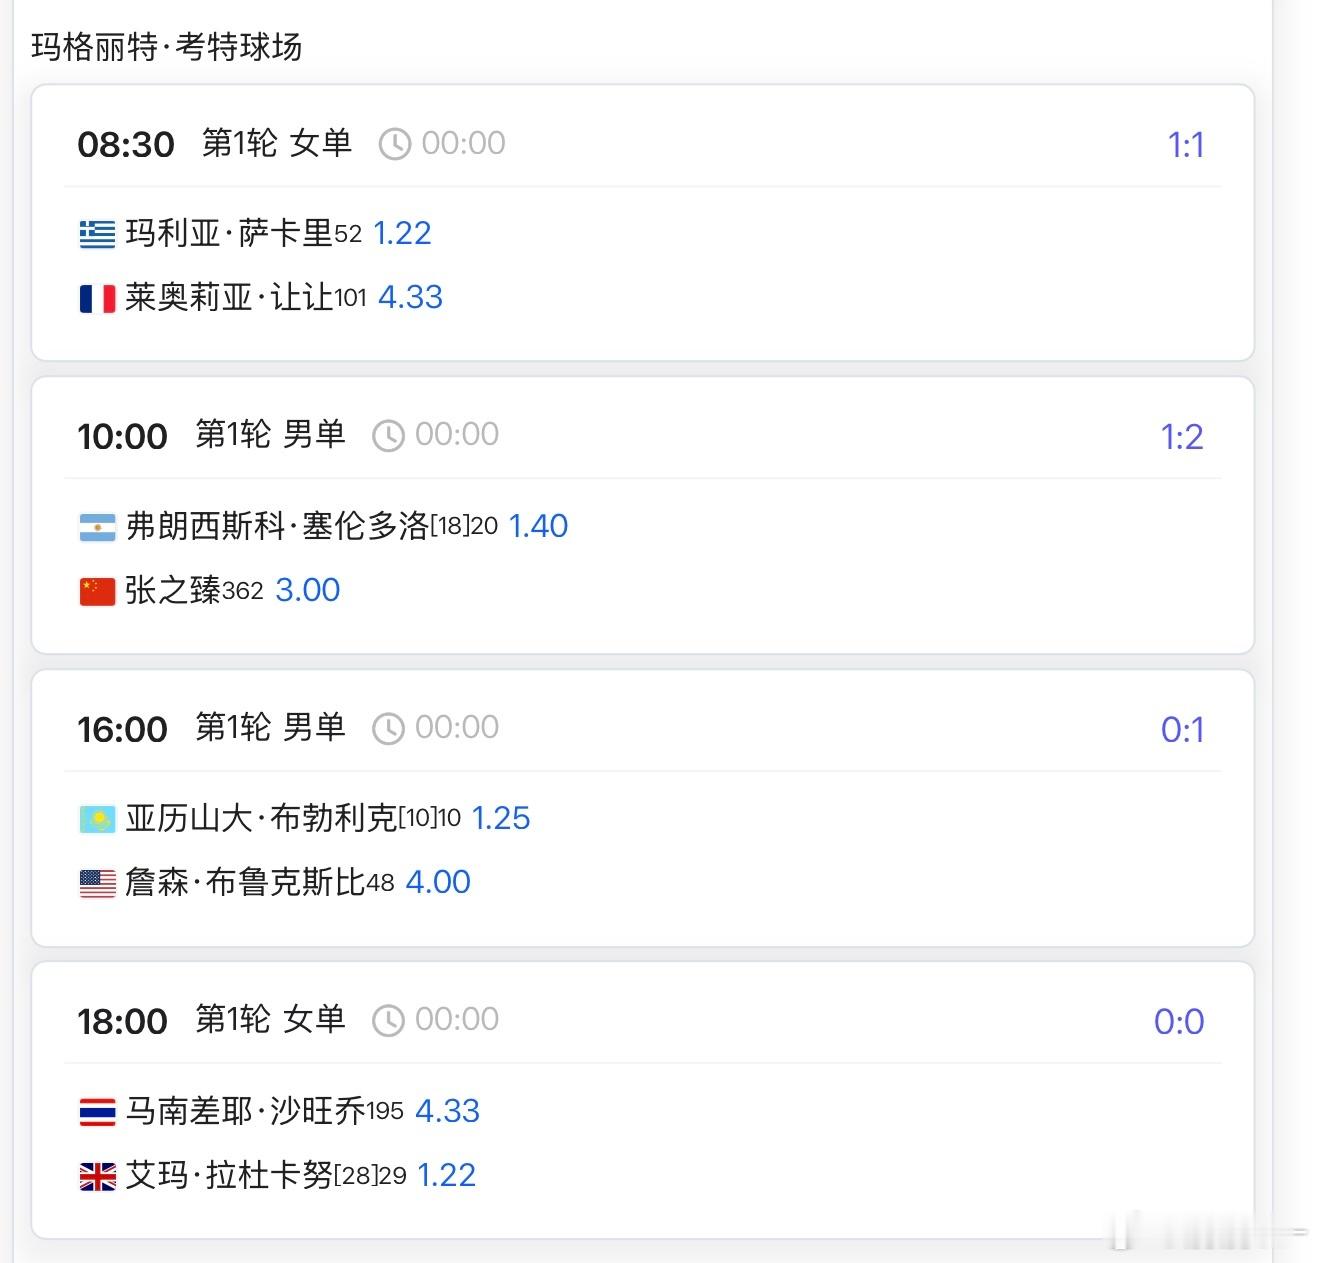Click the UK flag beside 艾玛·拉杜卡努
Viewport: 1319px width, 1263px height.
click(97, 1176)
